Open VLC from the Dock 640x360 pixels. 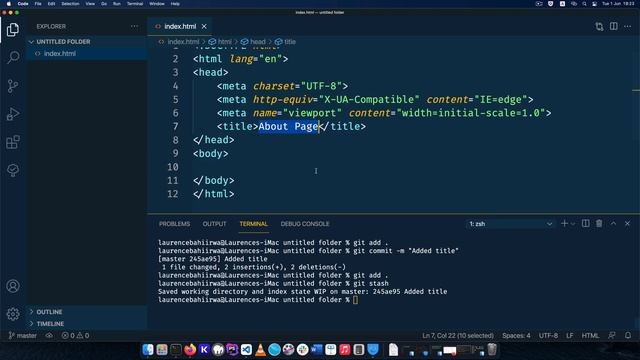(x=260, y=350)
